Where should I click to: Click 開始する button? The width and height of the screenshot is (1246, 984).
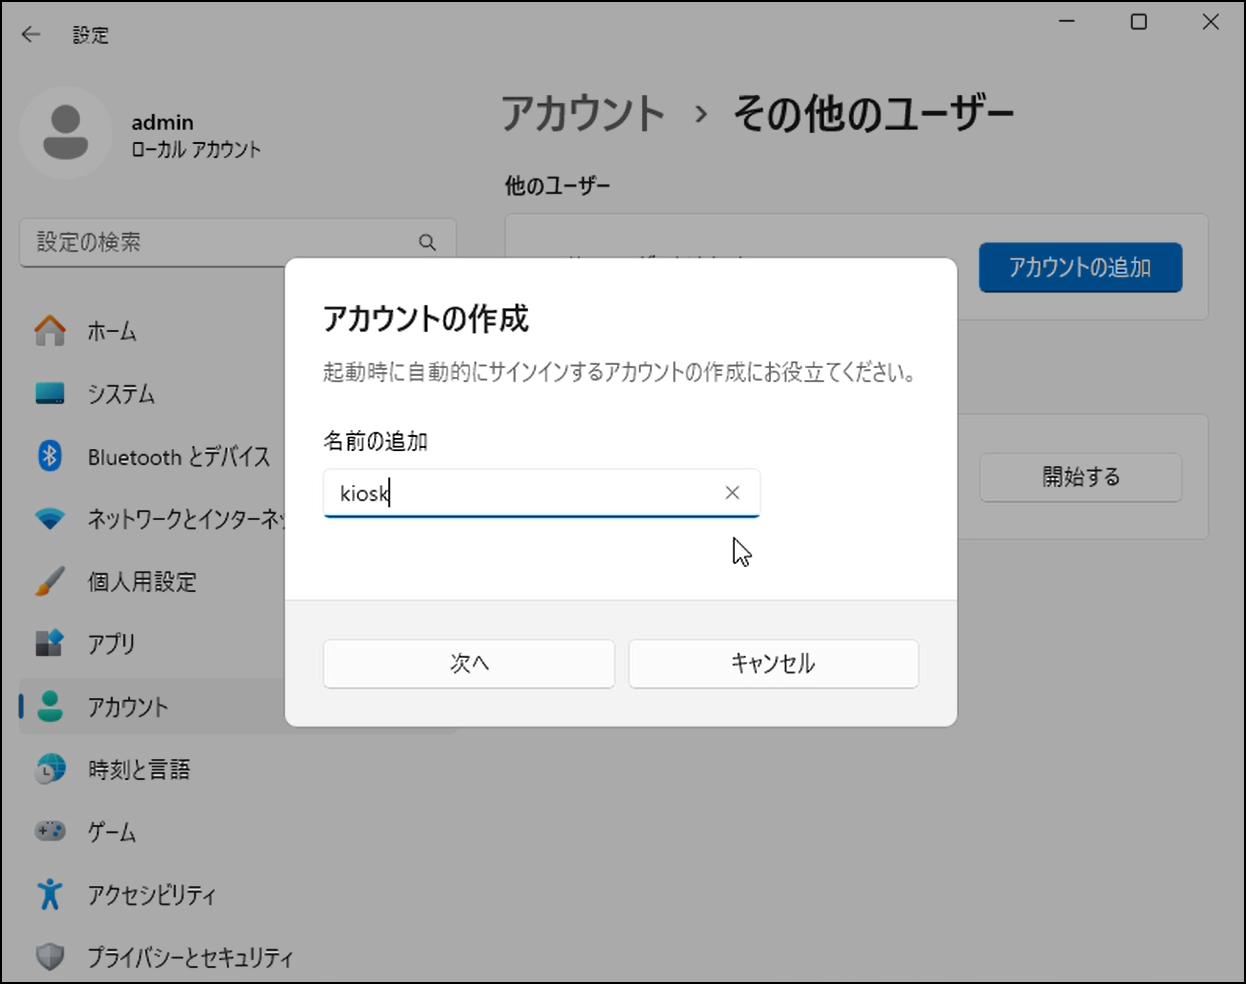point(1080,477)
